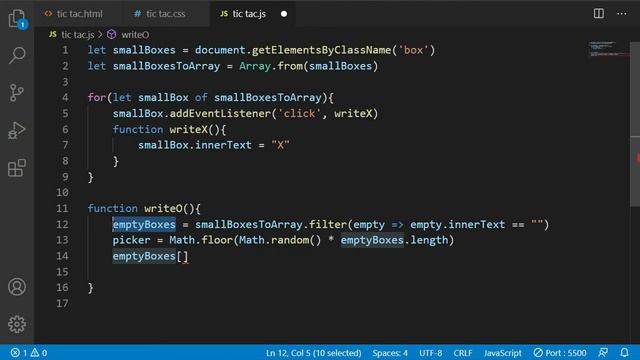The height and width of the screenshot is (360, 640).
Task: Click smallBoxesToArray on line 4
Action: (x=268, y=98)
